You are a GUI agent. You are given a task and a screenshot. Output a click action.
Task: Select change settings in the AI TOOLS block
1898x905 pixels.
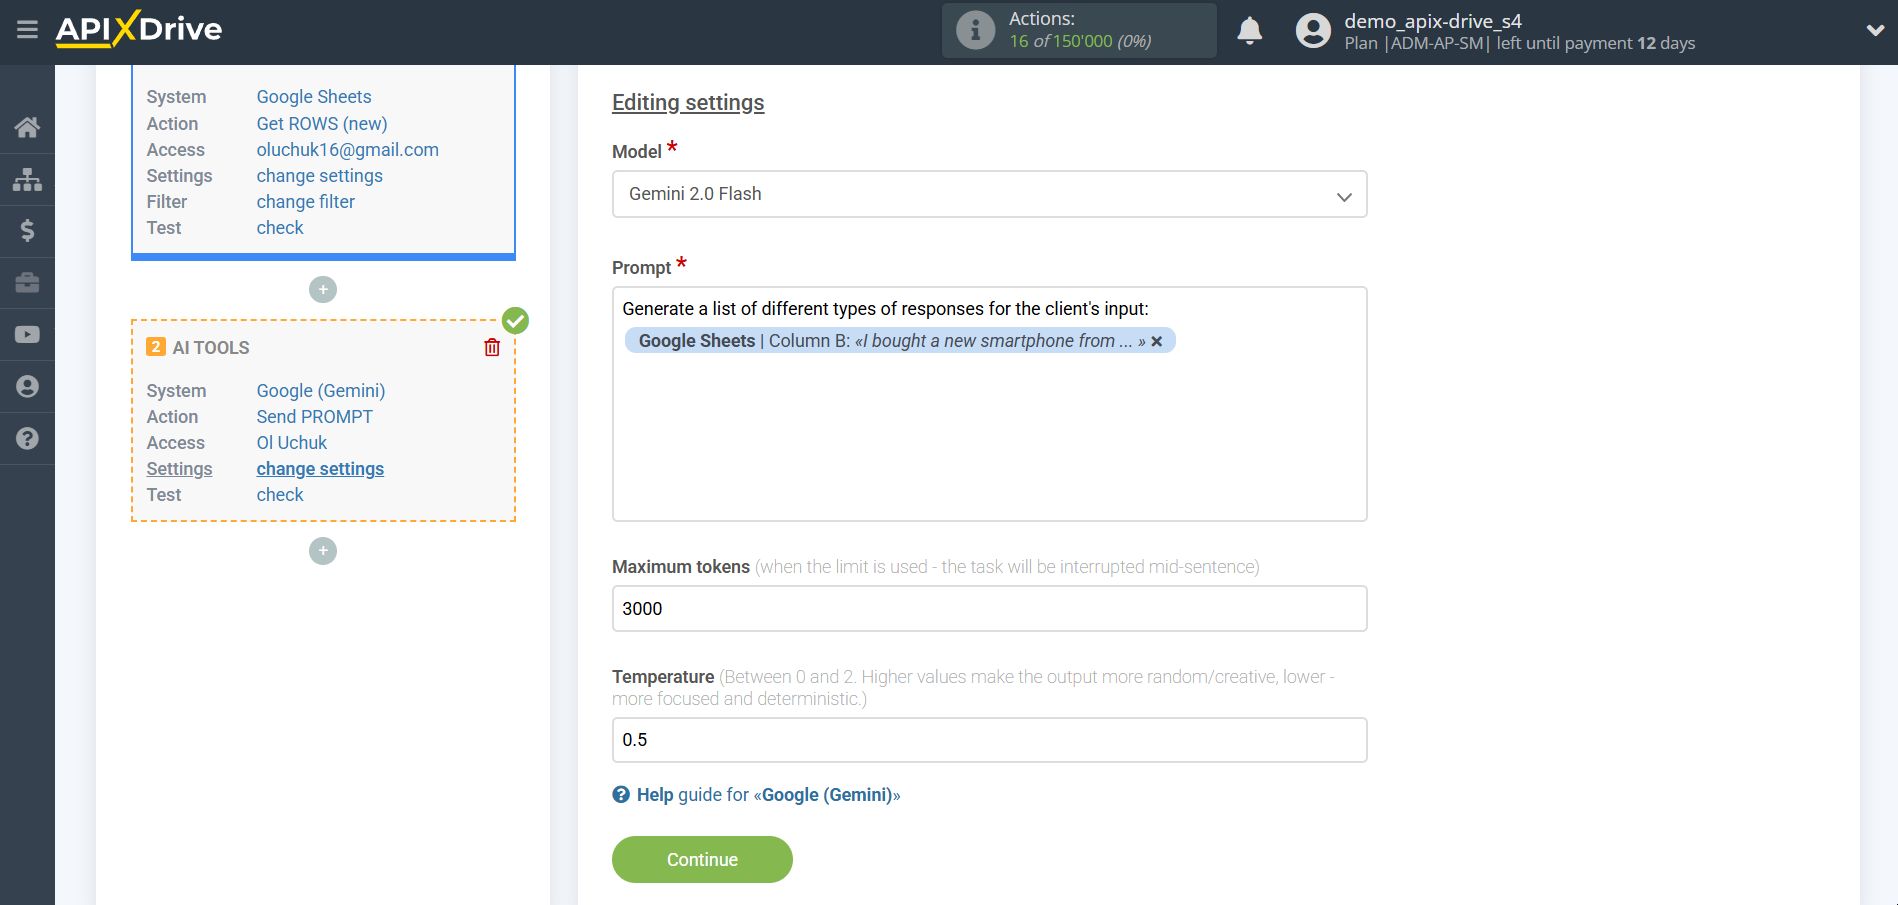(320, 468)
